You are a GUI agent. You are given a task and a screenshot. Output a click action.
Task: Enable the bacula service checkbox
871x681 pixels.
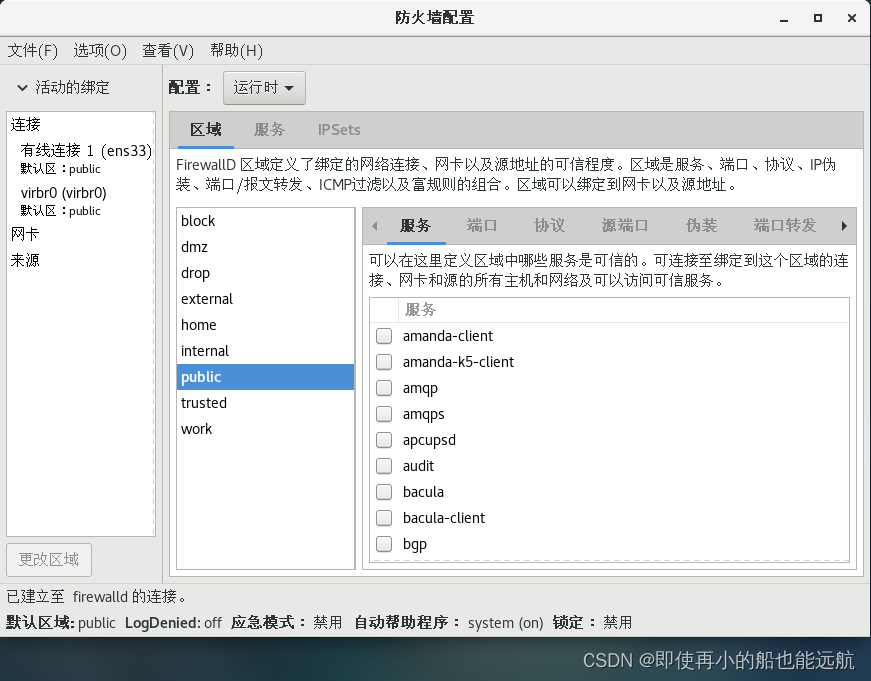click(x=384, y=492)
